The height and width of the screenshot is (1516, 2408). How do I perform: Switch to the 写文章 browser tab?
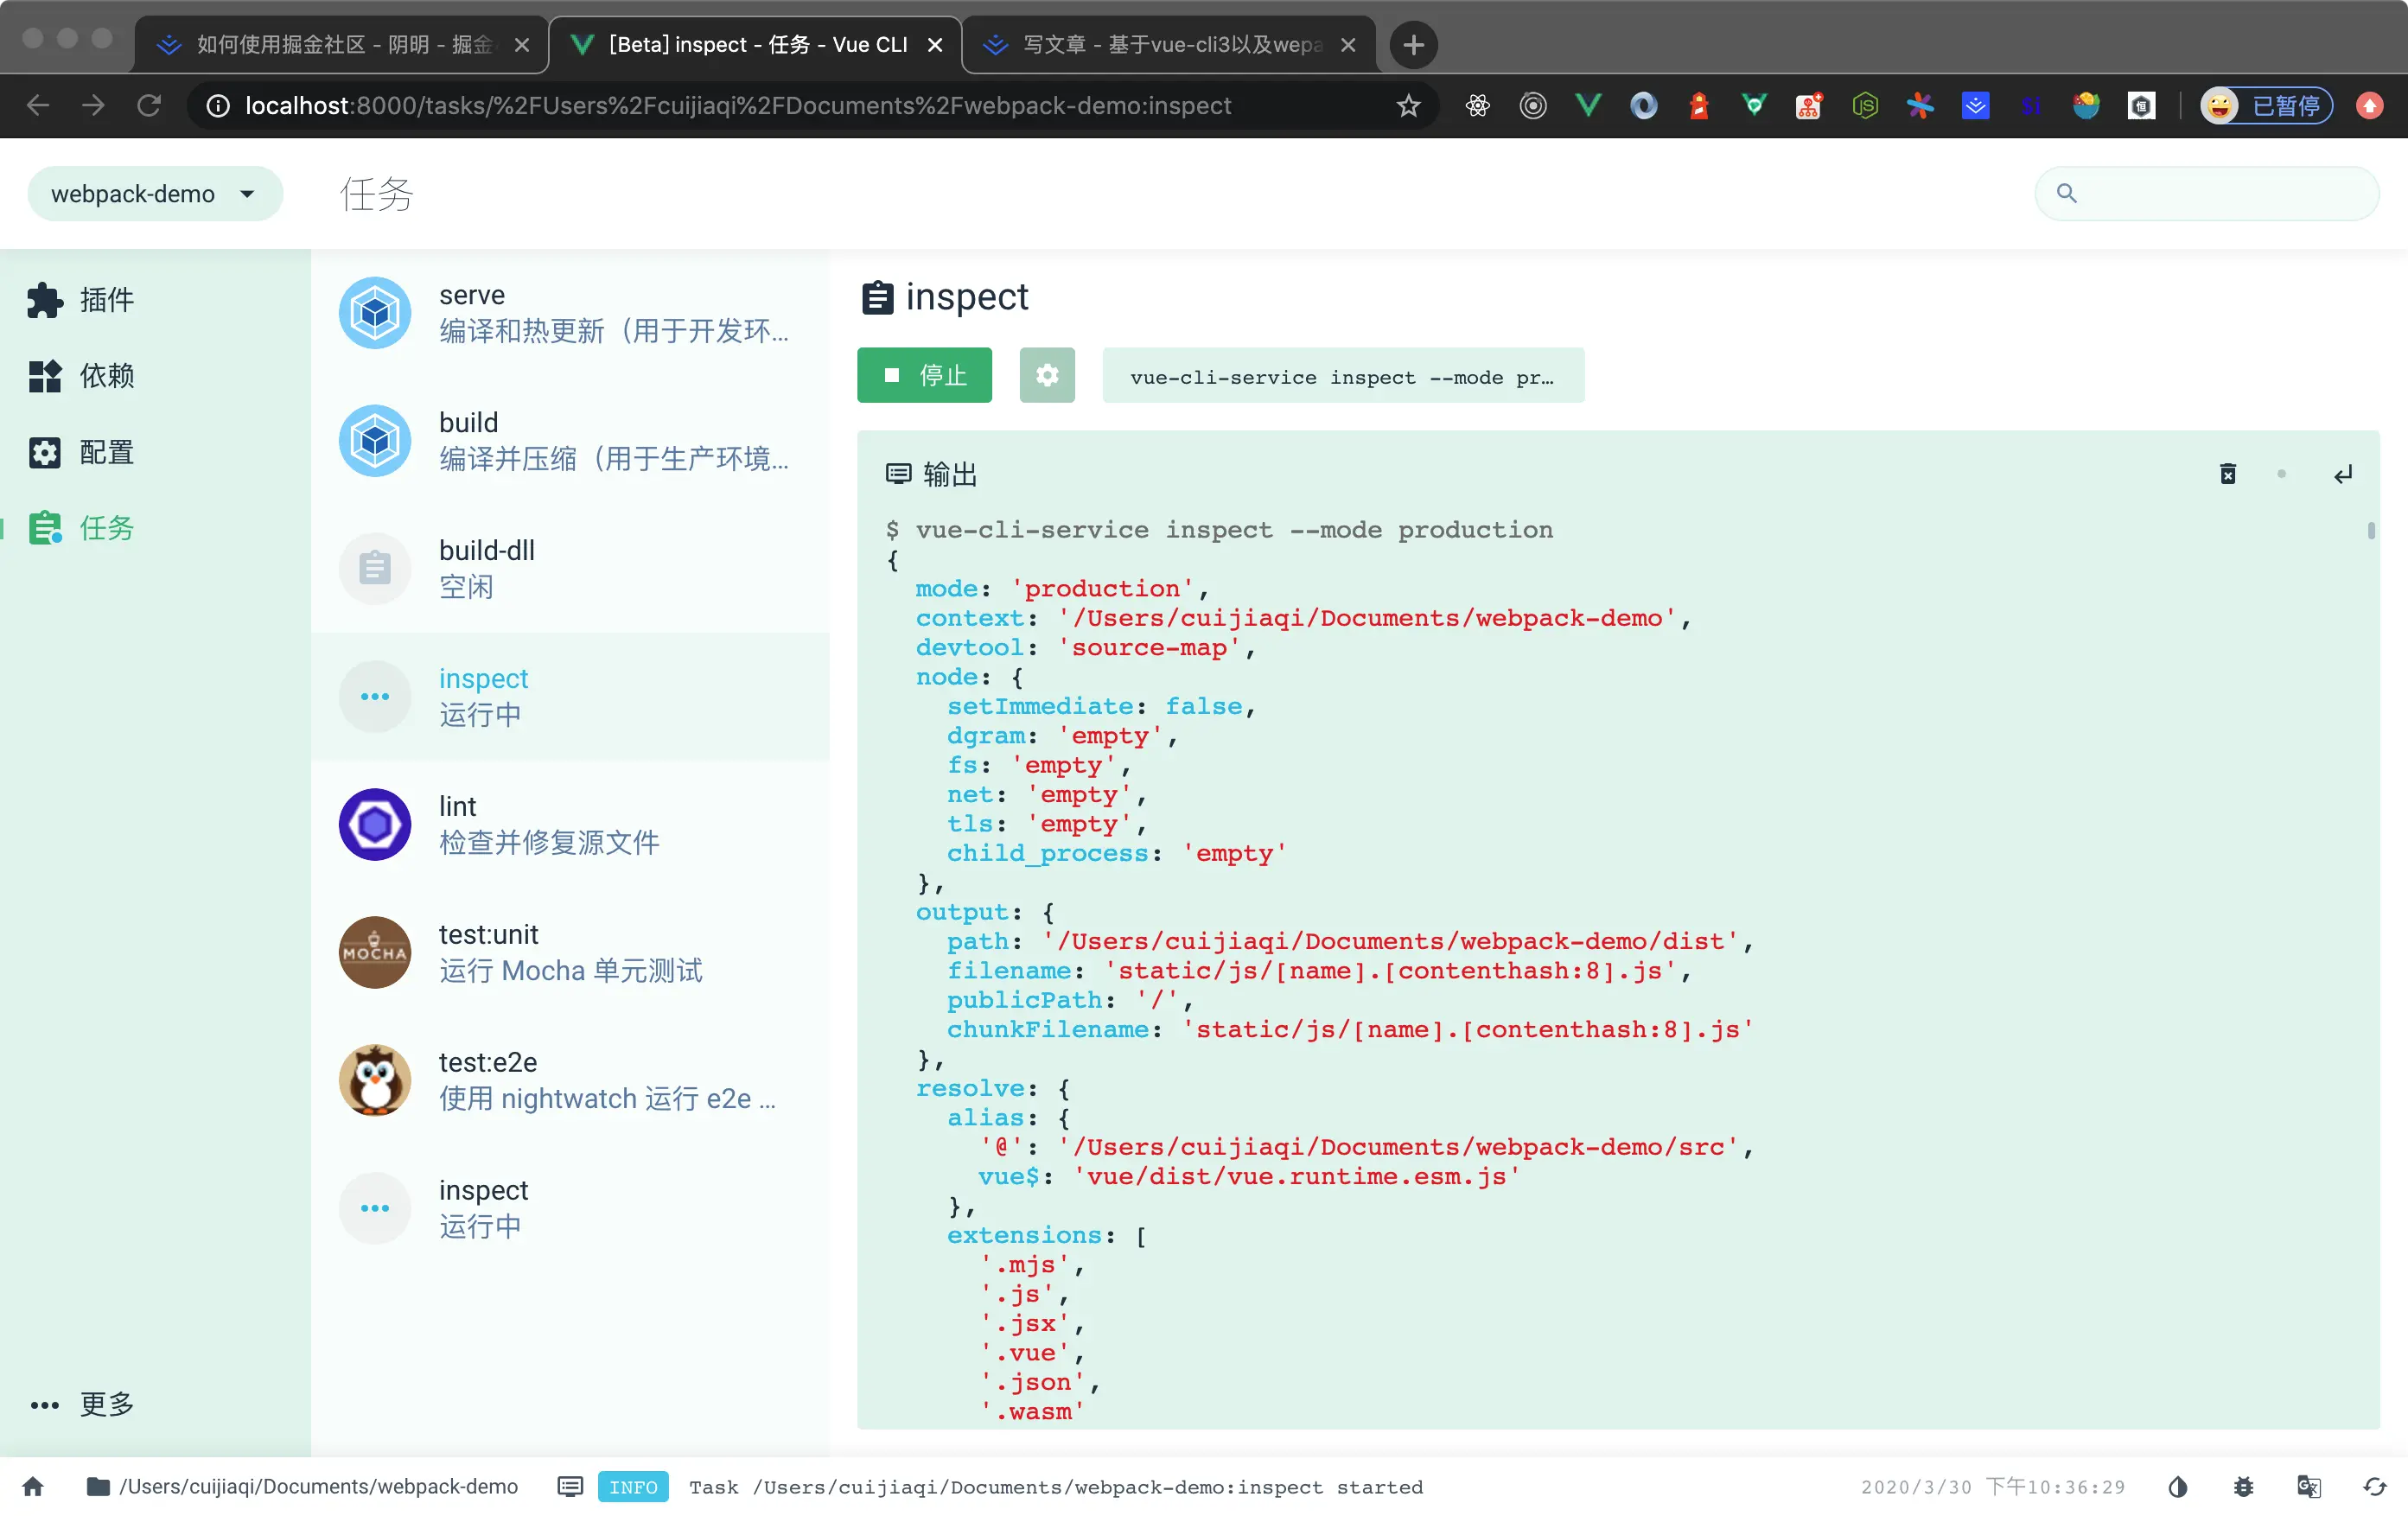pyautogui.click(x=1150, y=44)
